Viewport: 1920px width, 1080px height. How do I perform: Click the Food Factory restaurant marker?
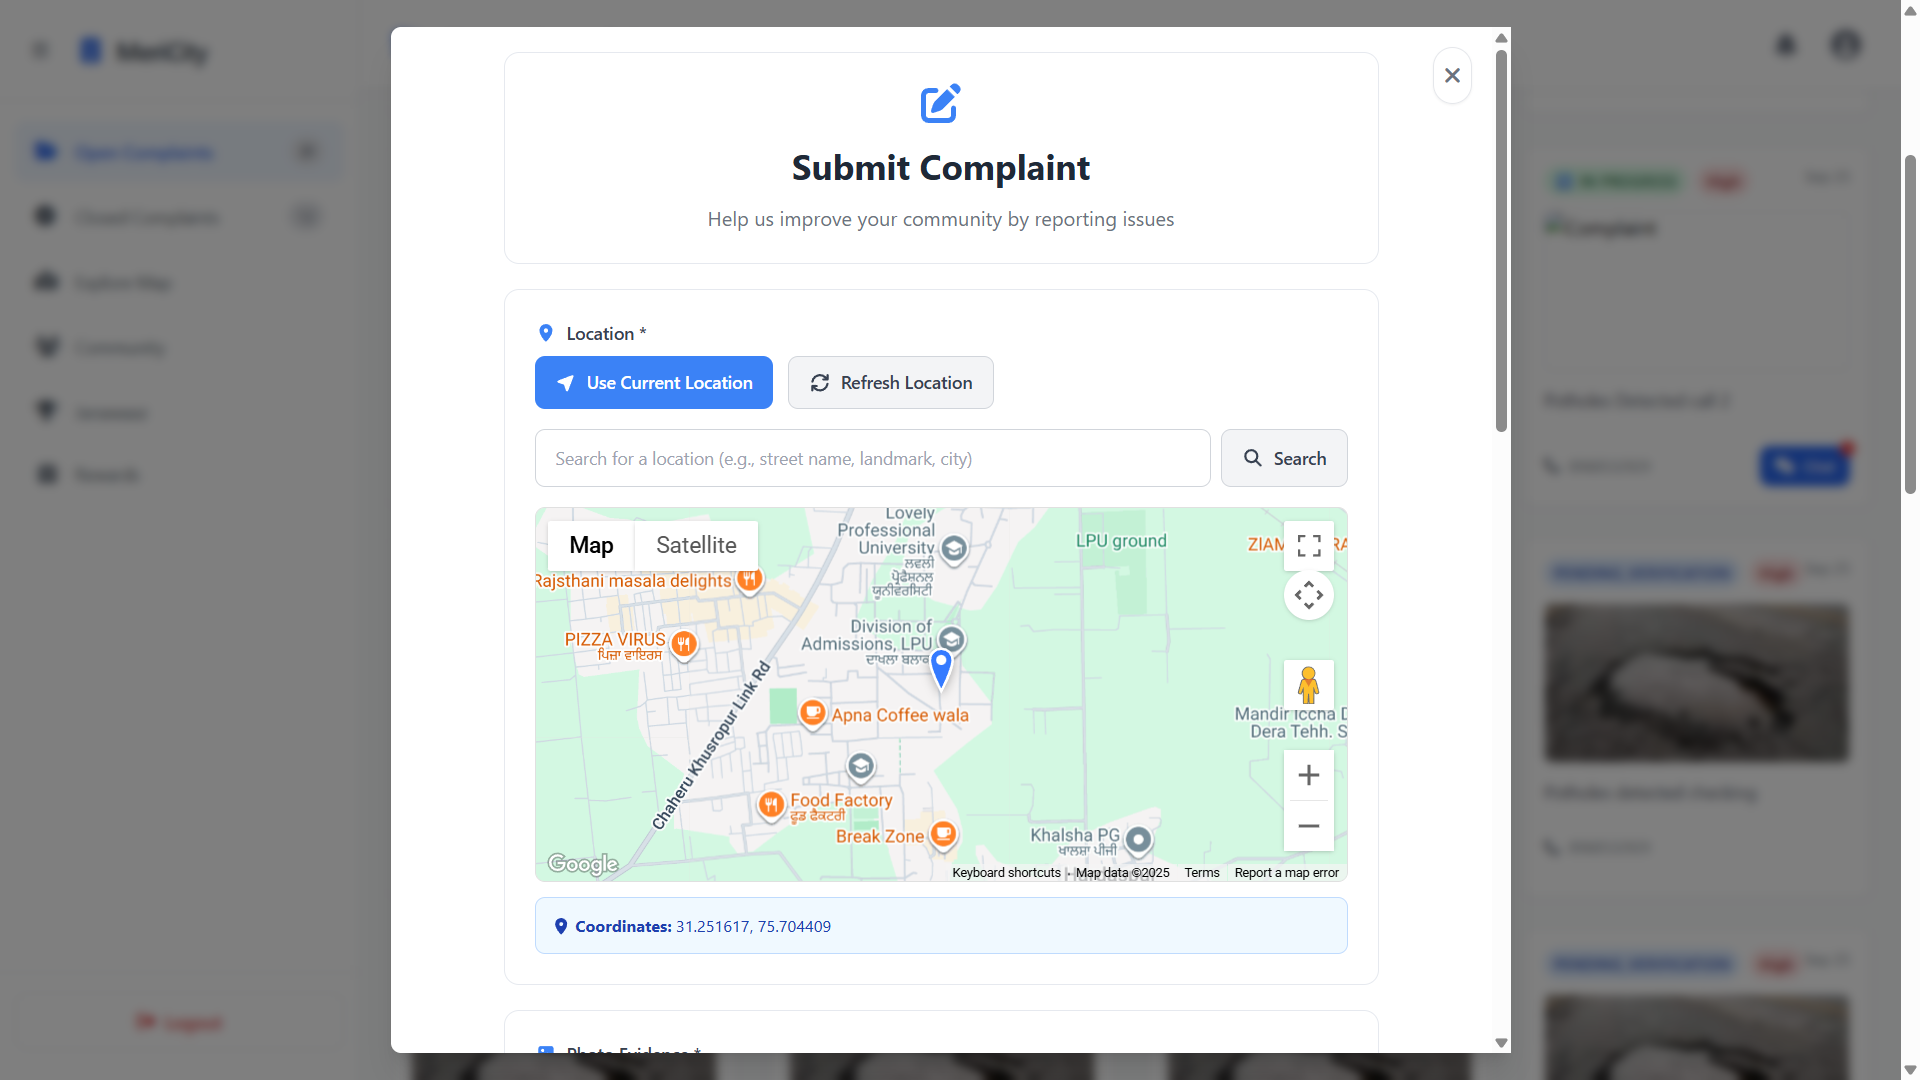[770, 804]
